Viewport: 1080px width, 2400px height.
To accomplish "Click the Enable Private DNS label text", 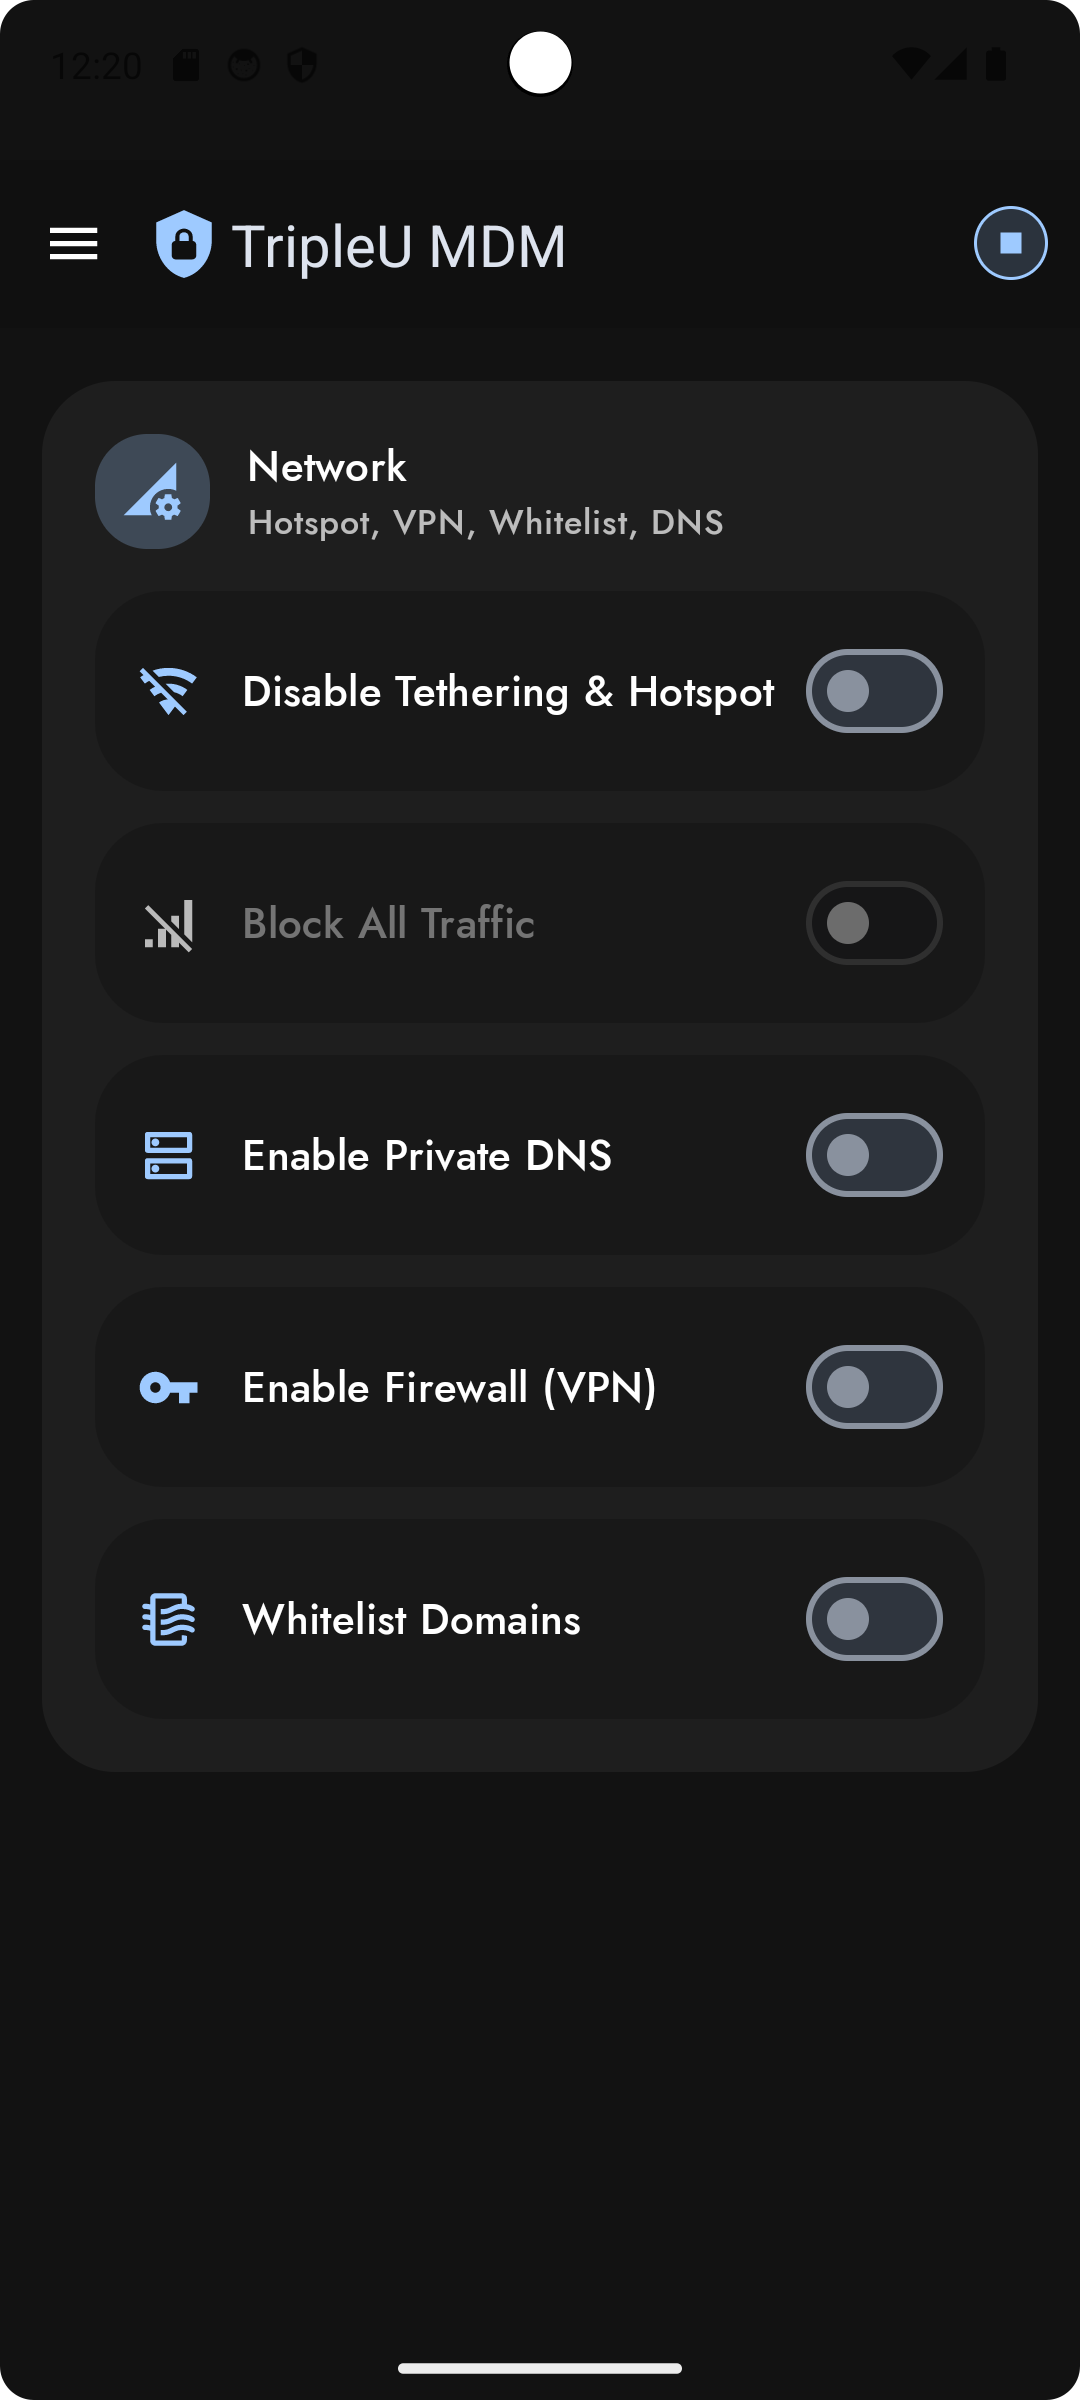I will pos(427,1155).
